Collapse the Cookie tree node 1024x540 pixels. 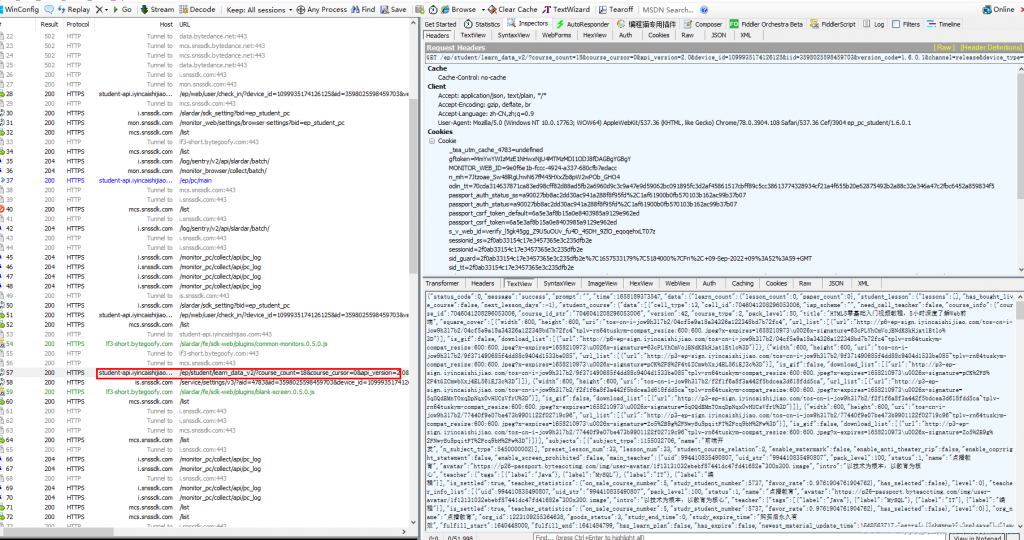pos(432,141)
